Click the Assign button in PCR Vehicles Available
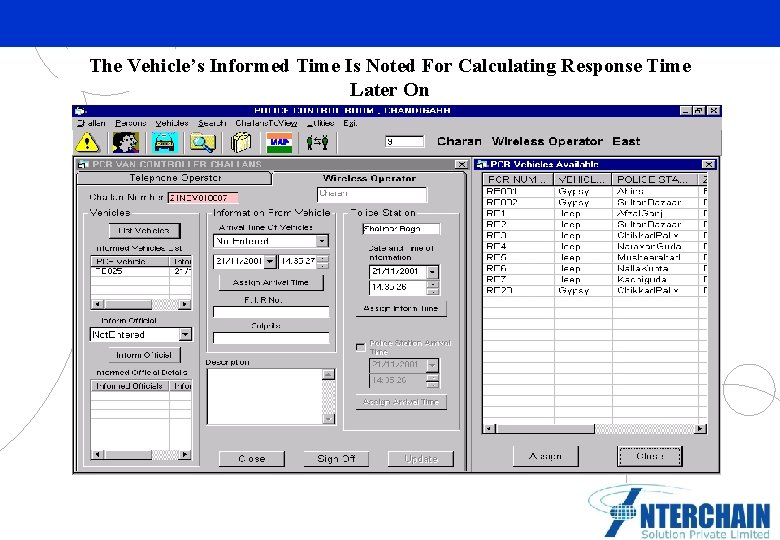Image resolution: width=780 pixels, height=540 pixels. tap(546, 456)
